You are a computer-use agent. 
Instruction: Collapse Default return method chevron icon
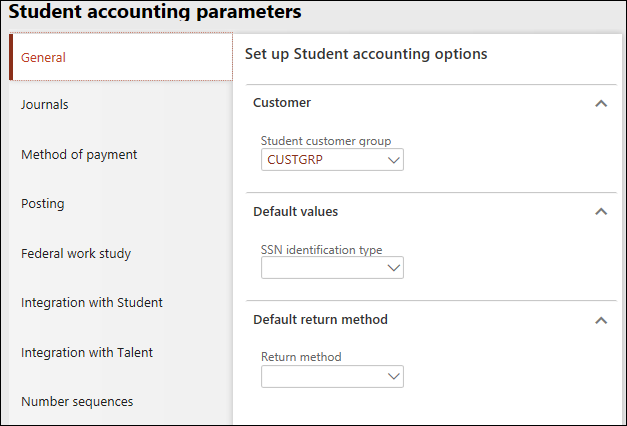[x=600, y=320]
